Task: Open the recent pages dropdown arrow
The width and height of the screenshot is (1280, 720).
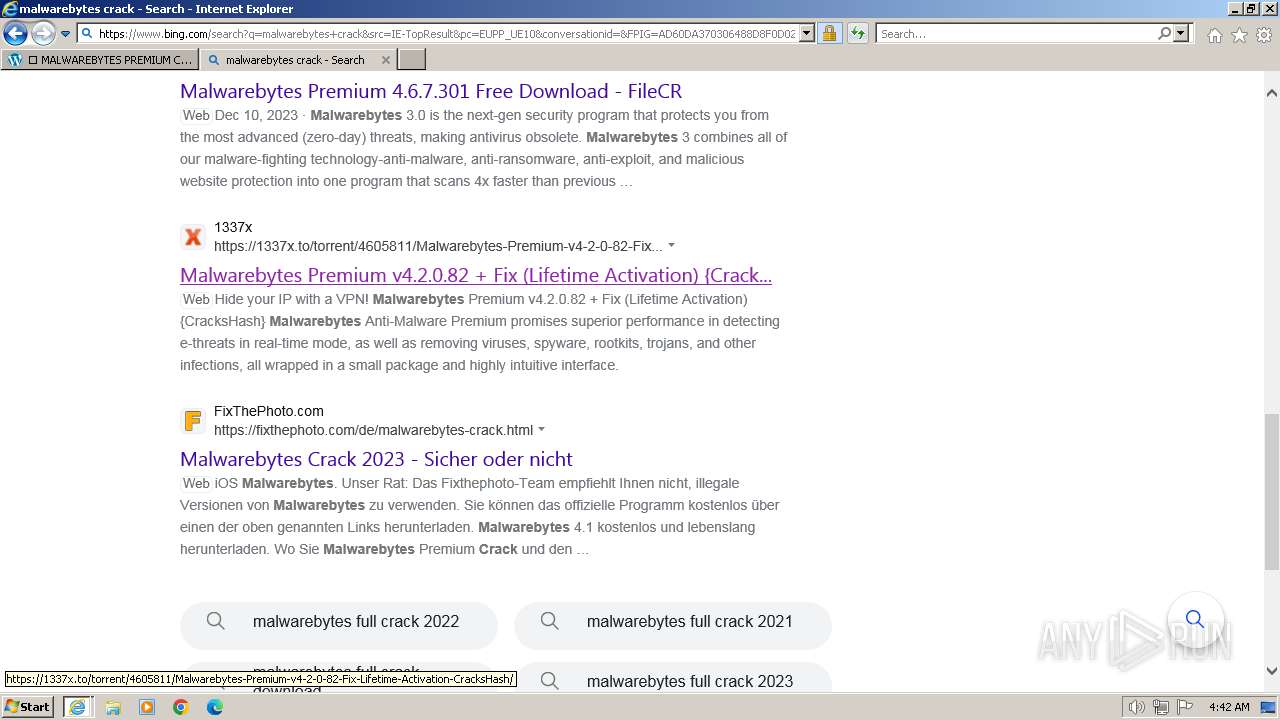Action: [x=65, y=34]
